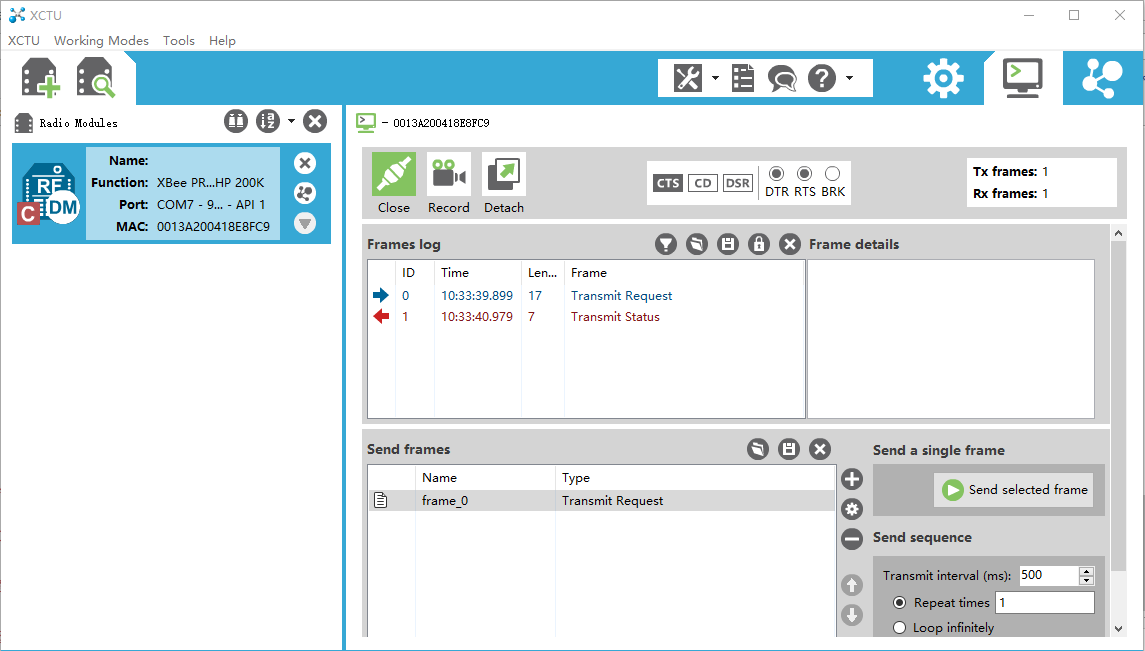Screen dimensions: 1145x651
Task: Move selected frame up
Action: pyautogui.click(x=851, y=585)
